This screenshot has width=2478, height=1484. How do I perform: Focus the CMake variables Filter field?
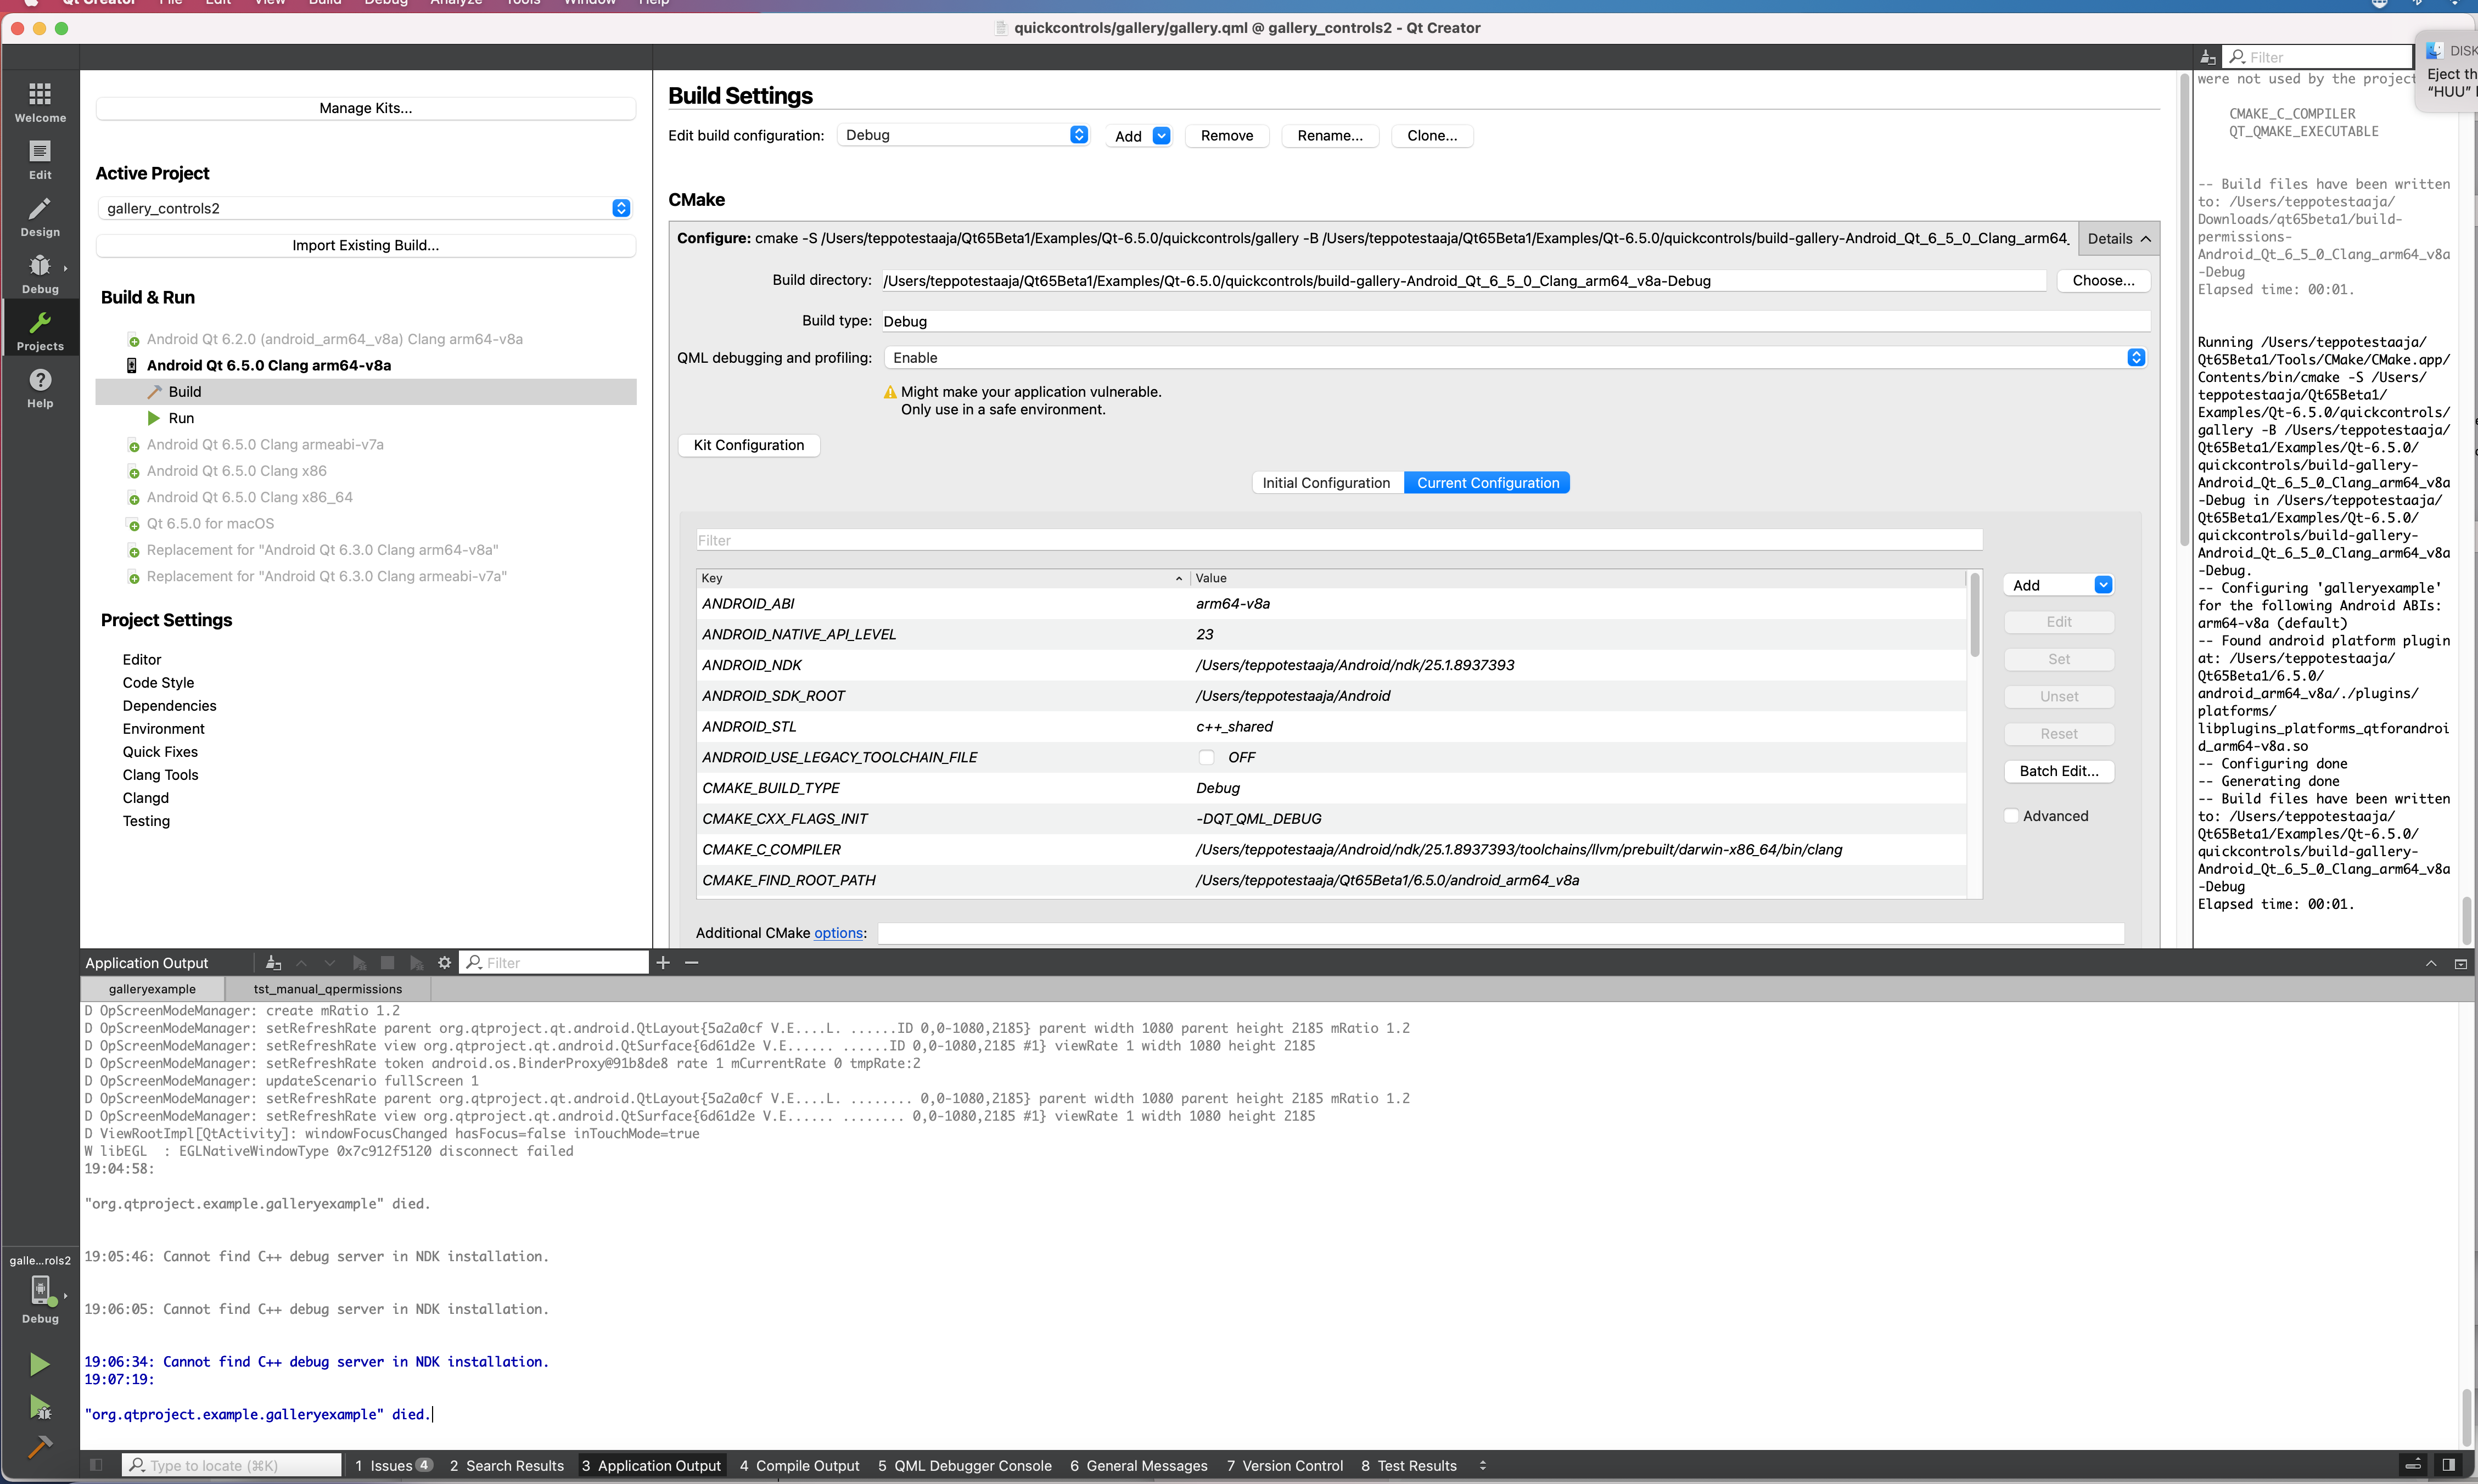(1339, 540)
